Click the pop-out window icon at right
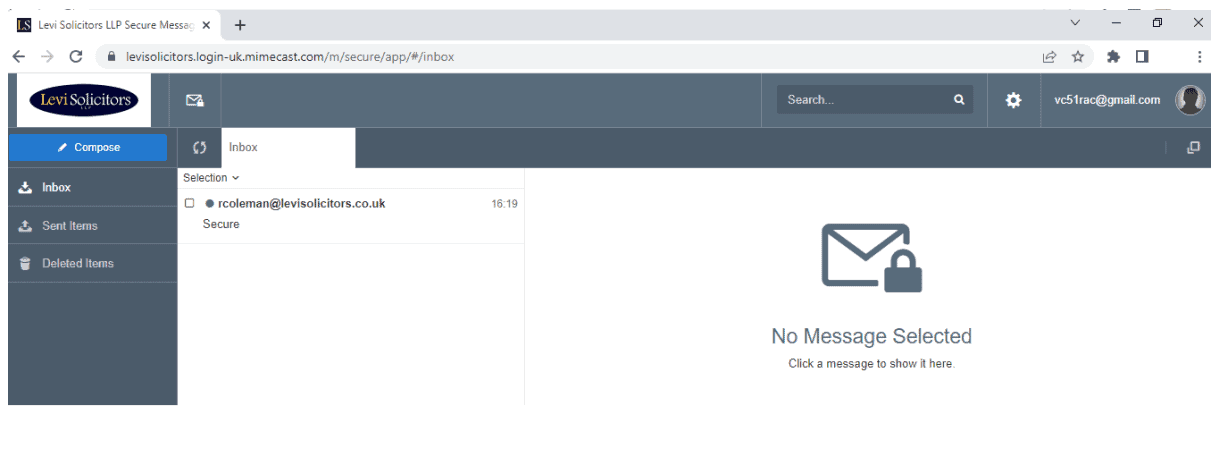 1192,148
